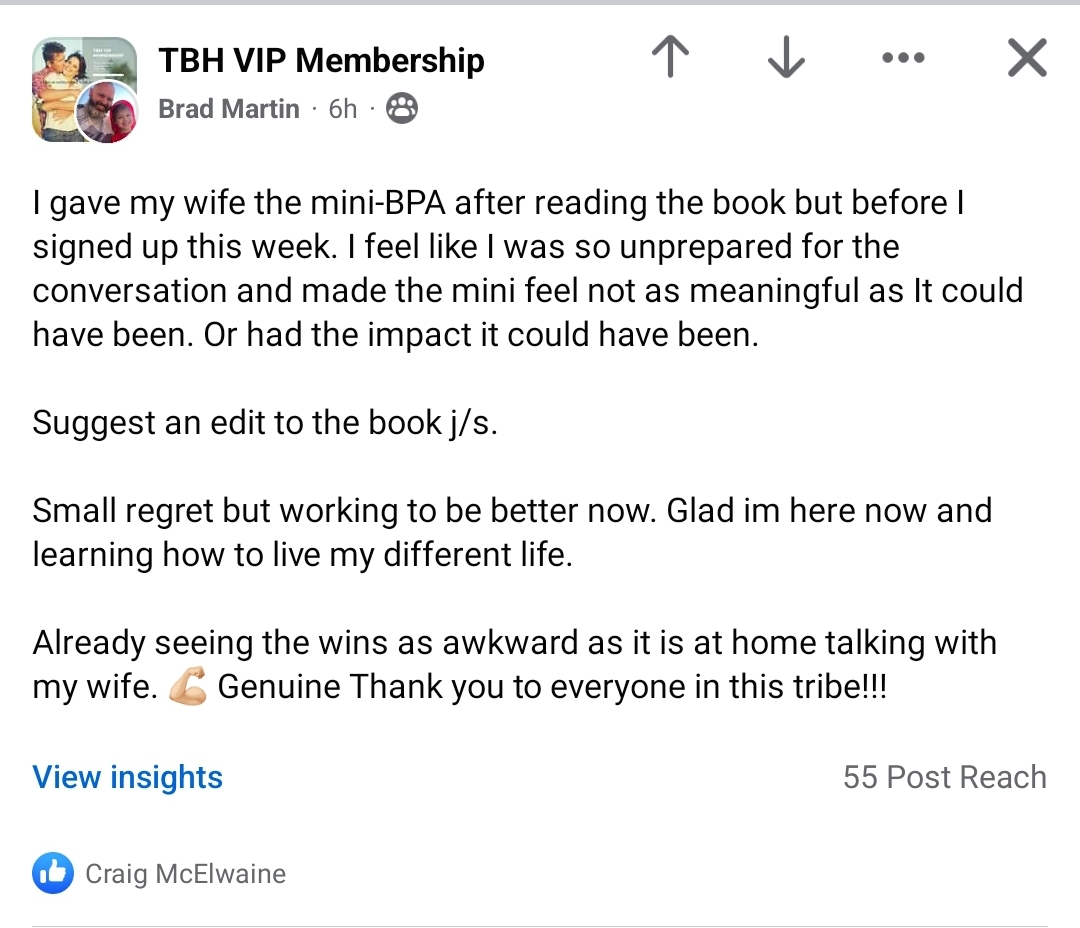This screenshot has width=1080, height=928.
Task: Tap the blue thumbs-up reaction icon
Action: tap(53, 874)
